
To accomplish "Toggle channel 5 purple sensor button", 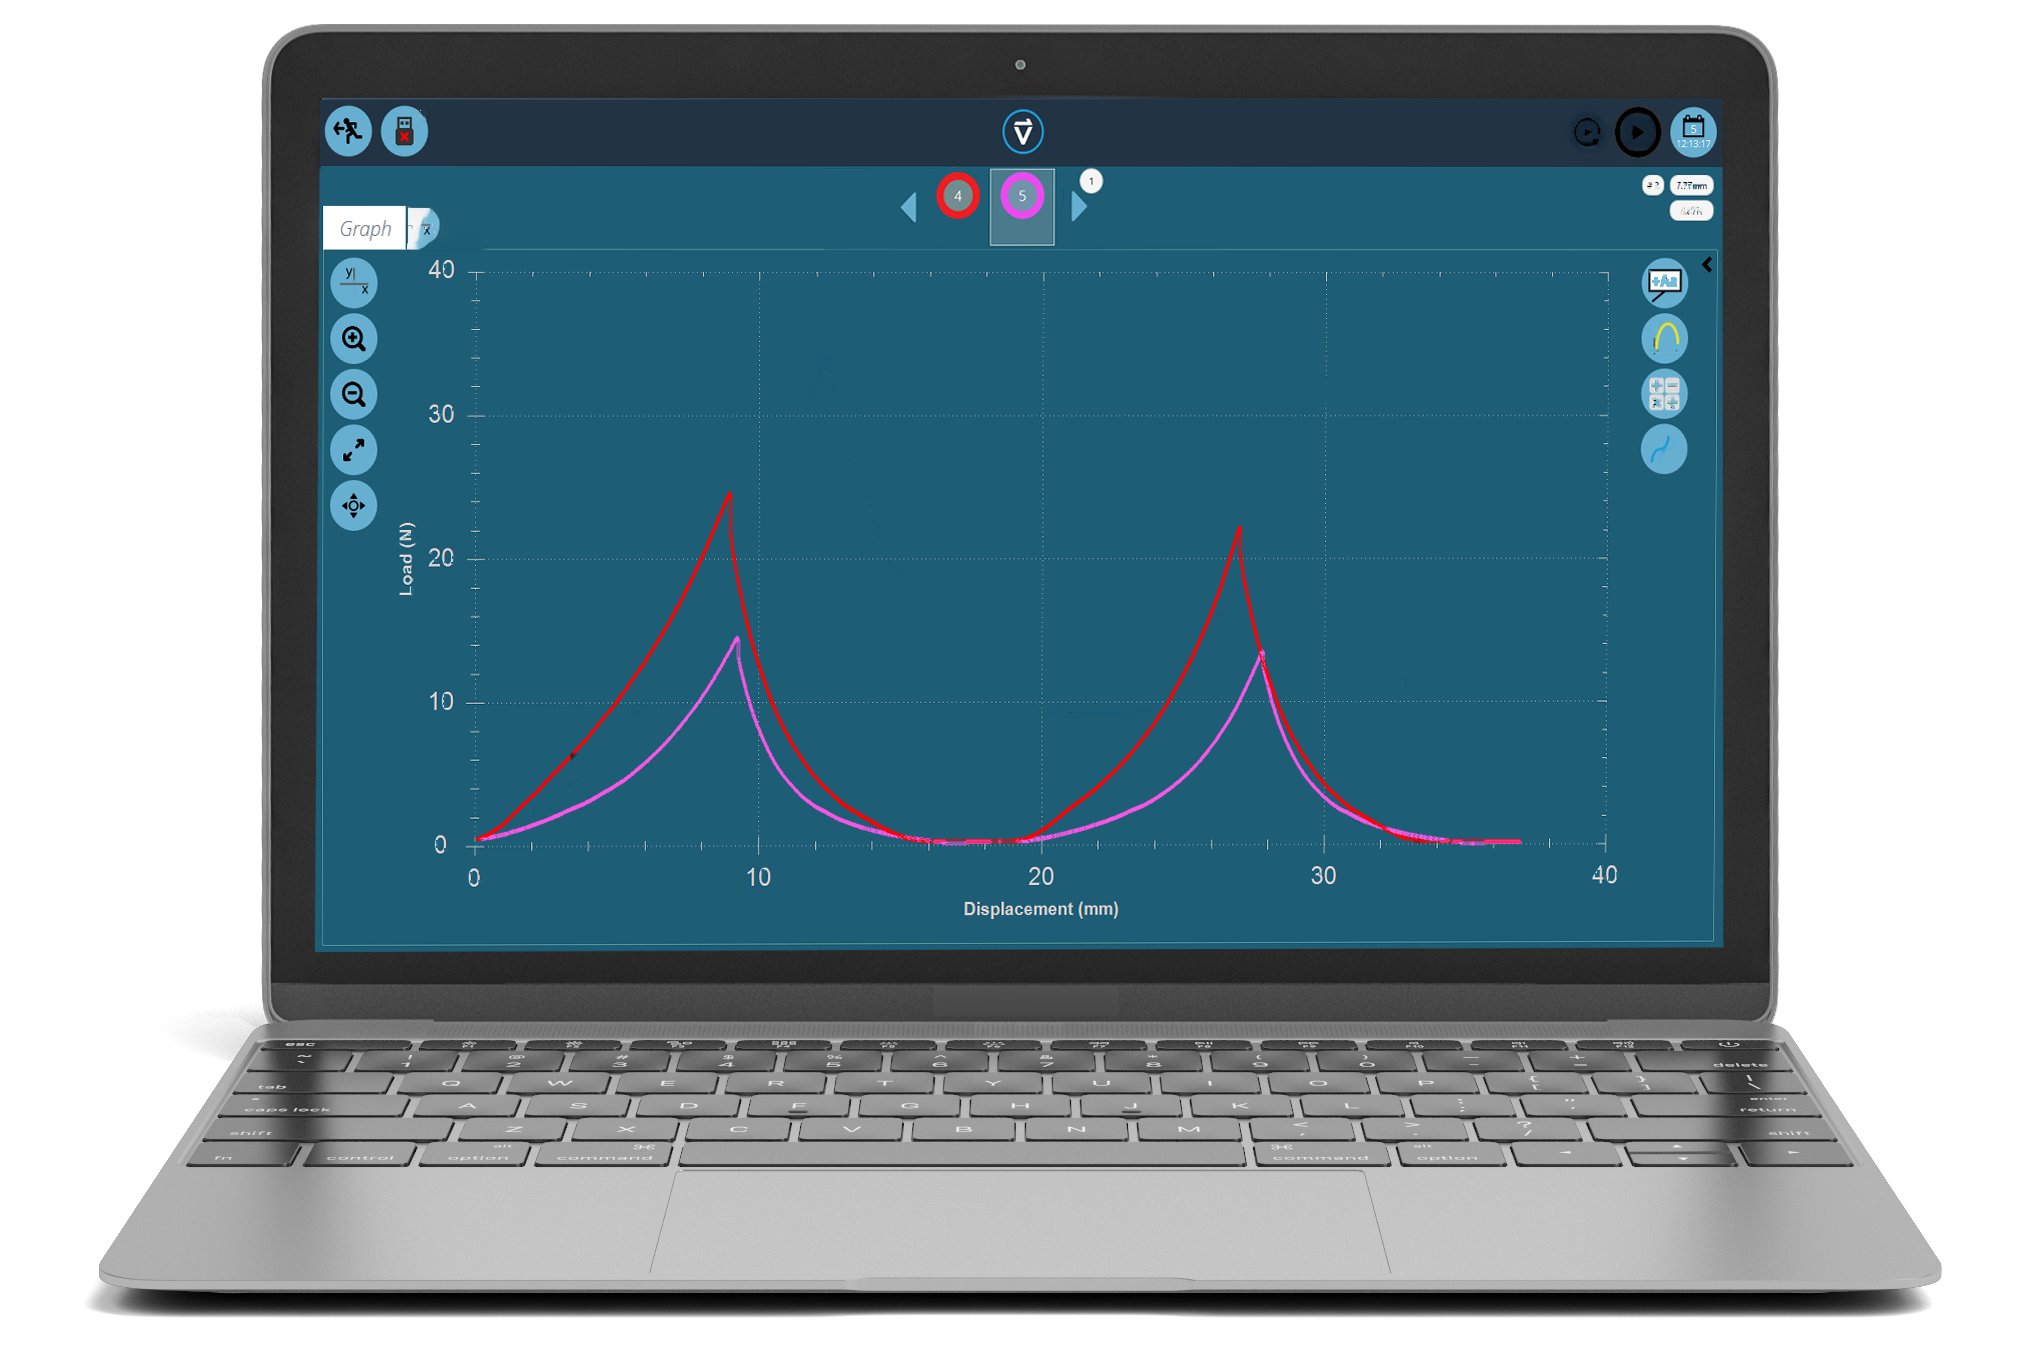I will 1016,197.
